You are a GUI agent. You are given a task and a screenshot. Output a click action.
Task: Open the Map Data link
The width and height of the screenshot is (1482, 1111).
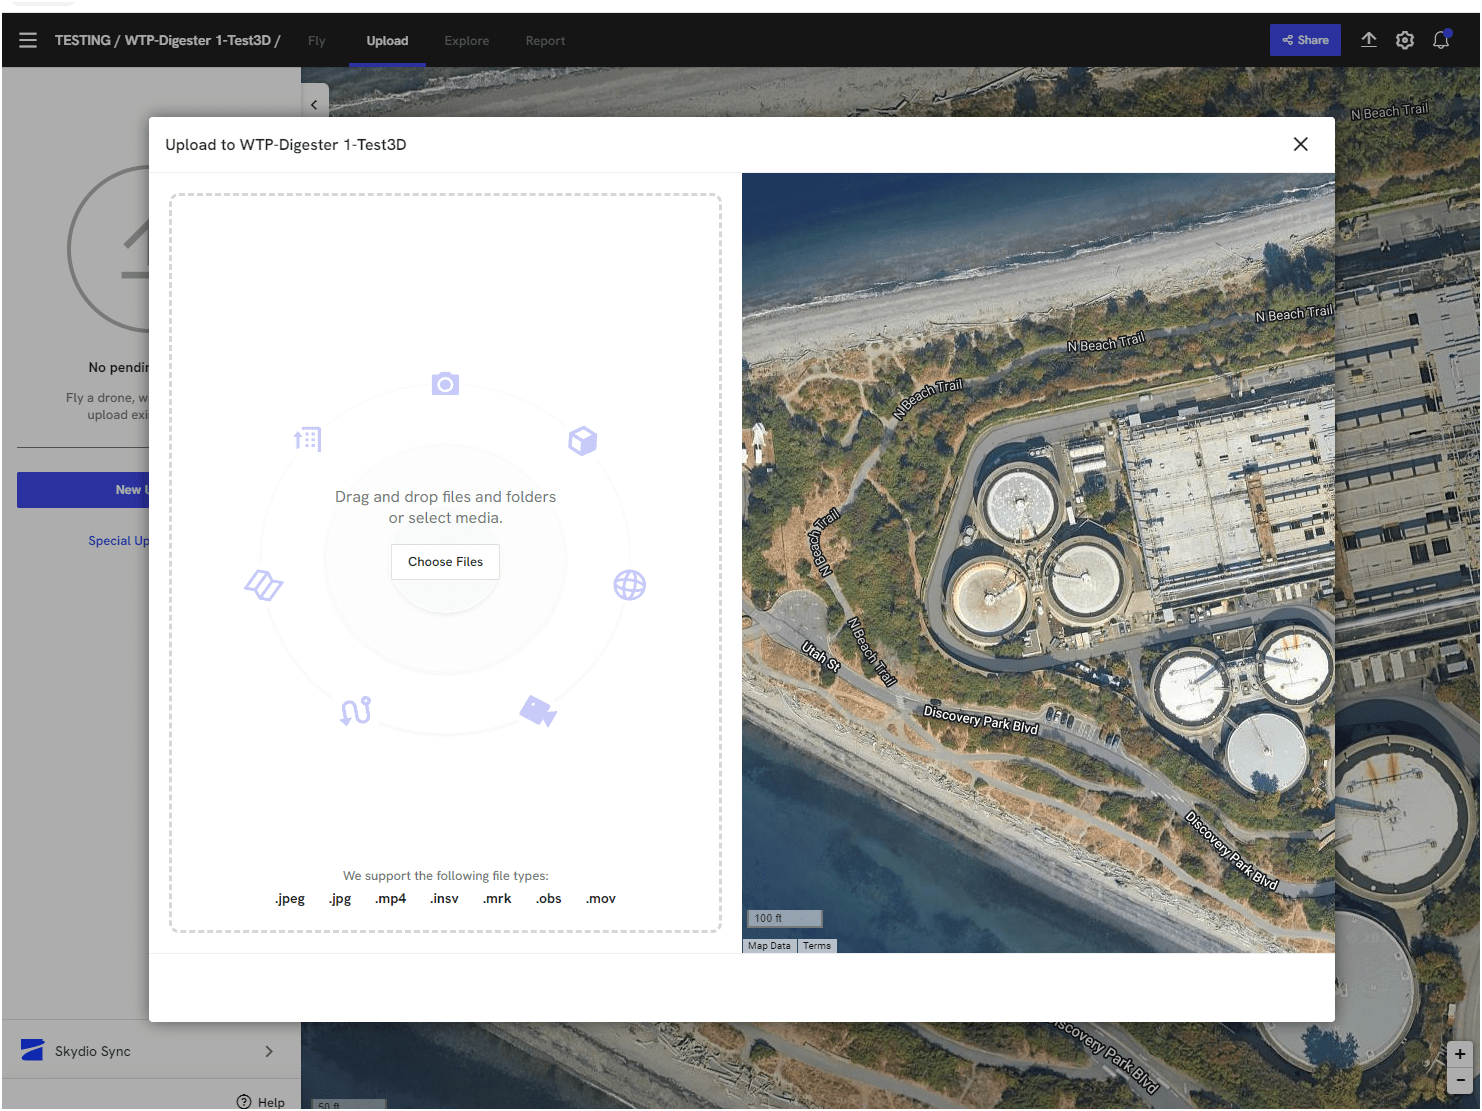point(769,946)
